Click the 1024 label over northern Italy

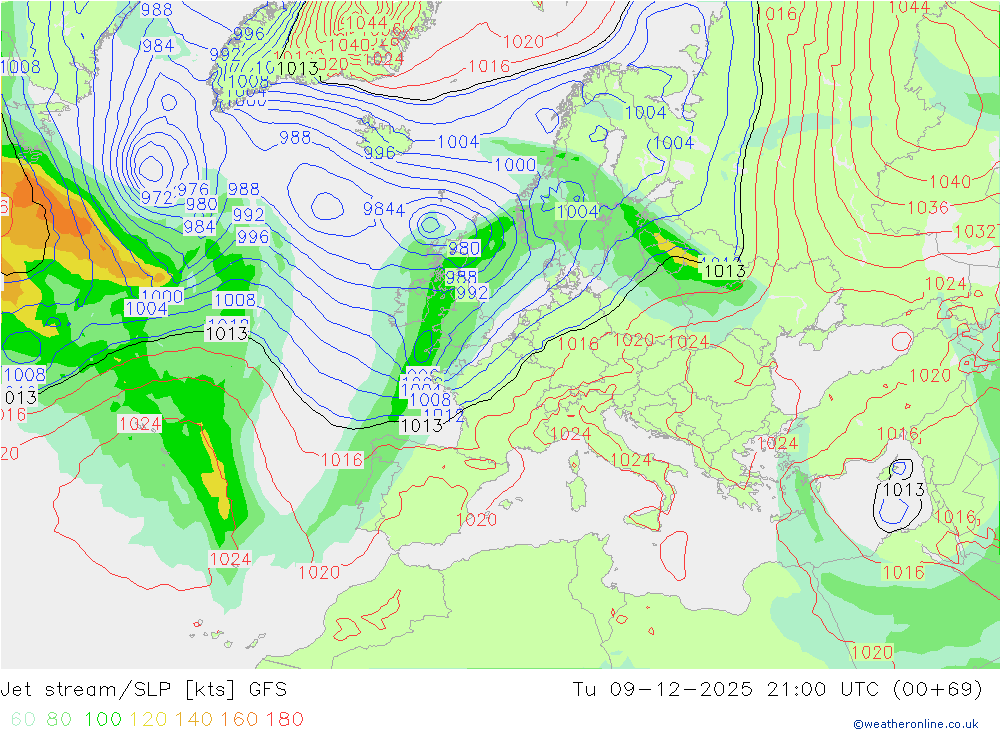[570, 434]
